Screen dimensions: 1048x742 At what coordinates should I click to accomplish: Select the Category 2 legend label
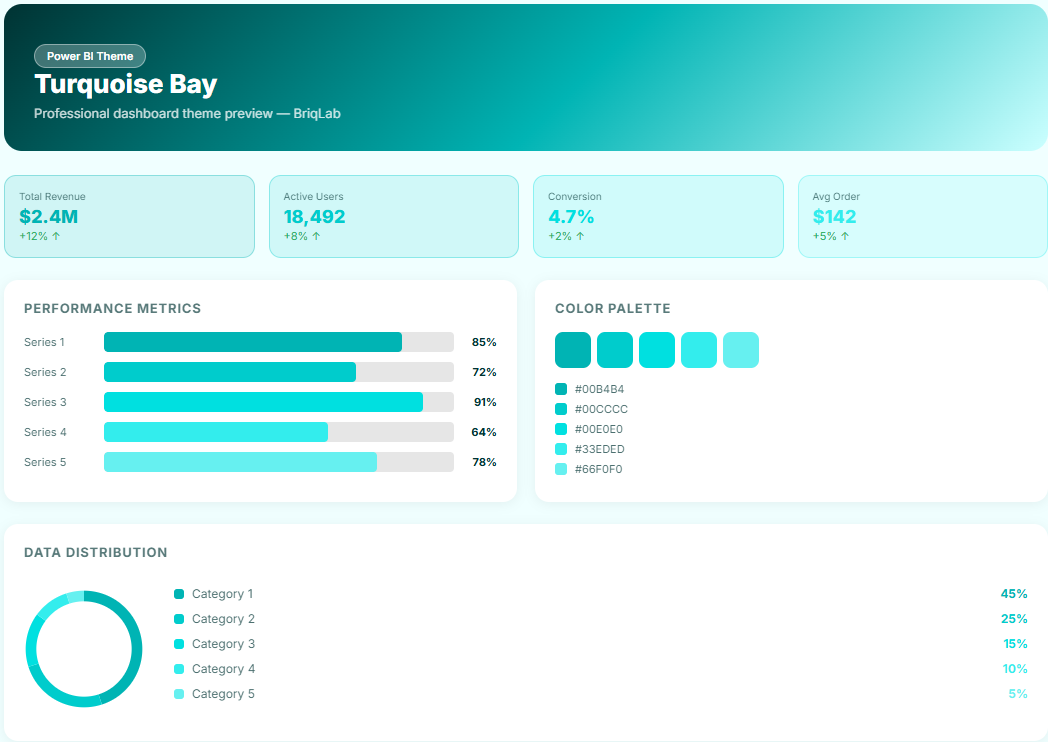(x=223, y=619)
